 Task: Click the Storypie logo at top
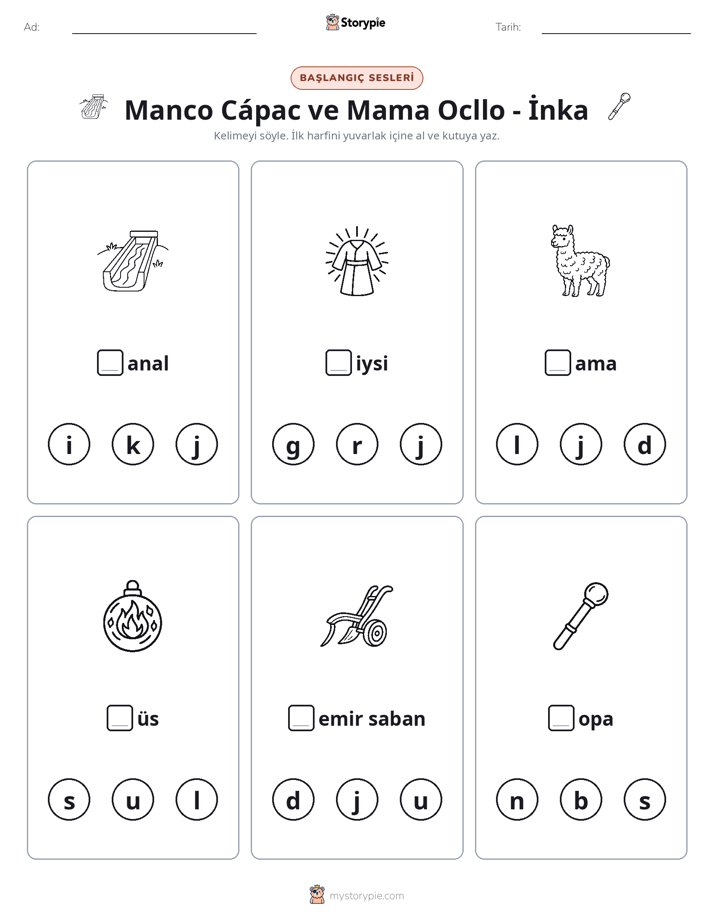point(356,22)
